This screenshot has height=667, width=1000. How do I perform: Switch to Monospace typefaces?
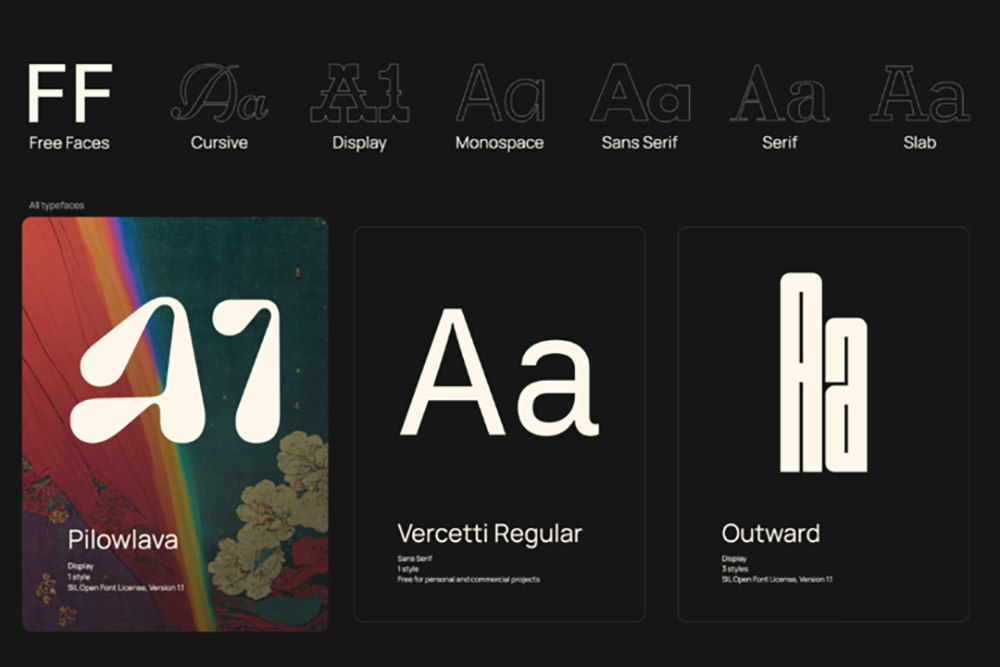tap(499, 142)
